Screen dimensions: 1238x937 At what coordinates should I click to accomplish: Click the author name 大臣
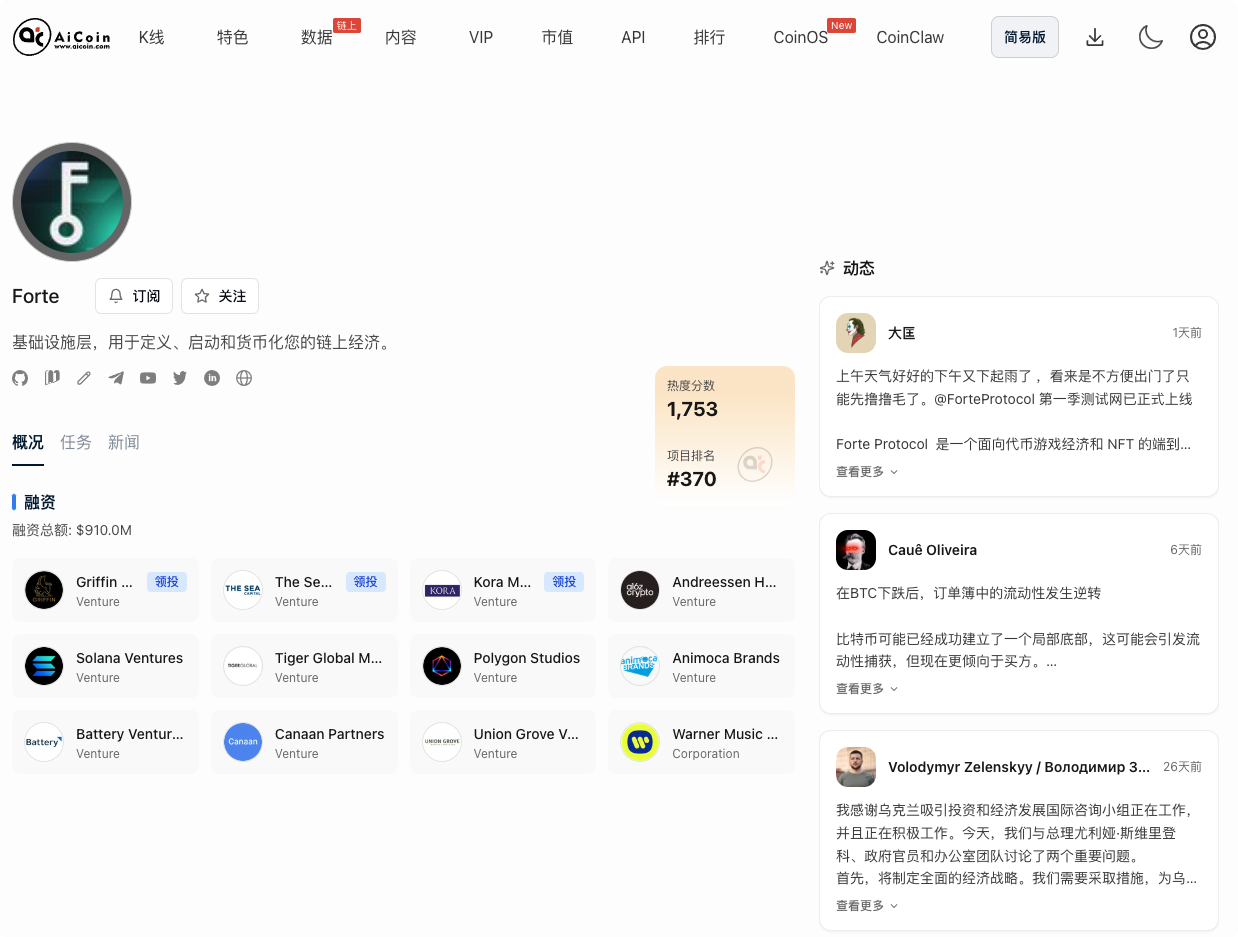[902, 333]
